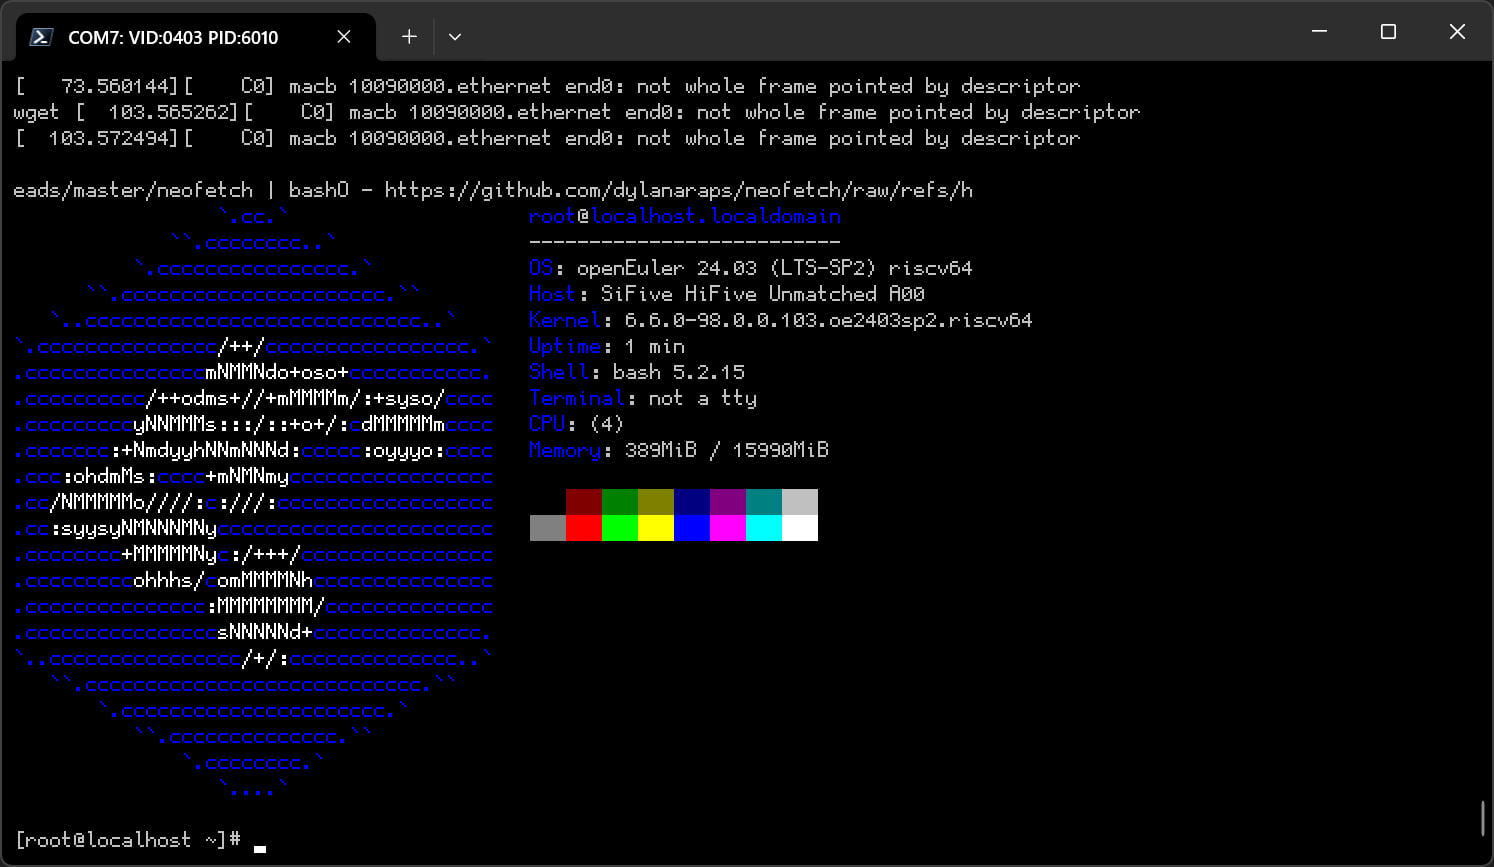
Task: Select the COM7: VID:0403 PID:6010 tab title
Action: point(173,38)
